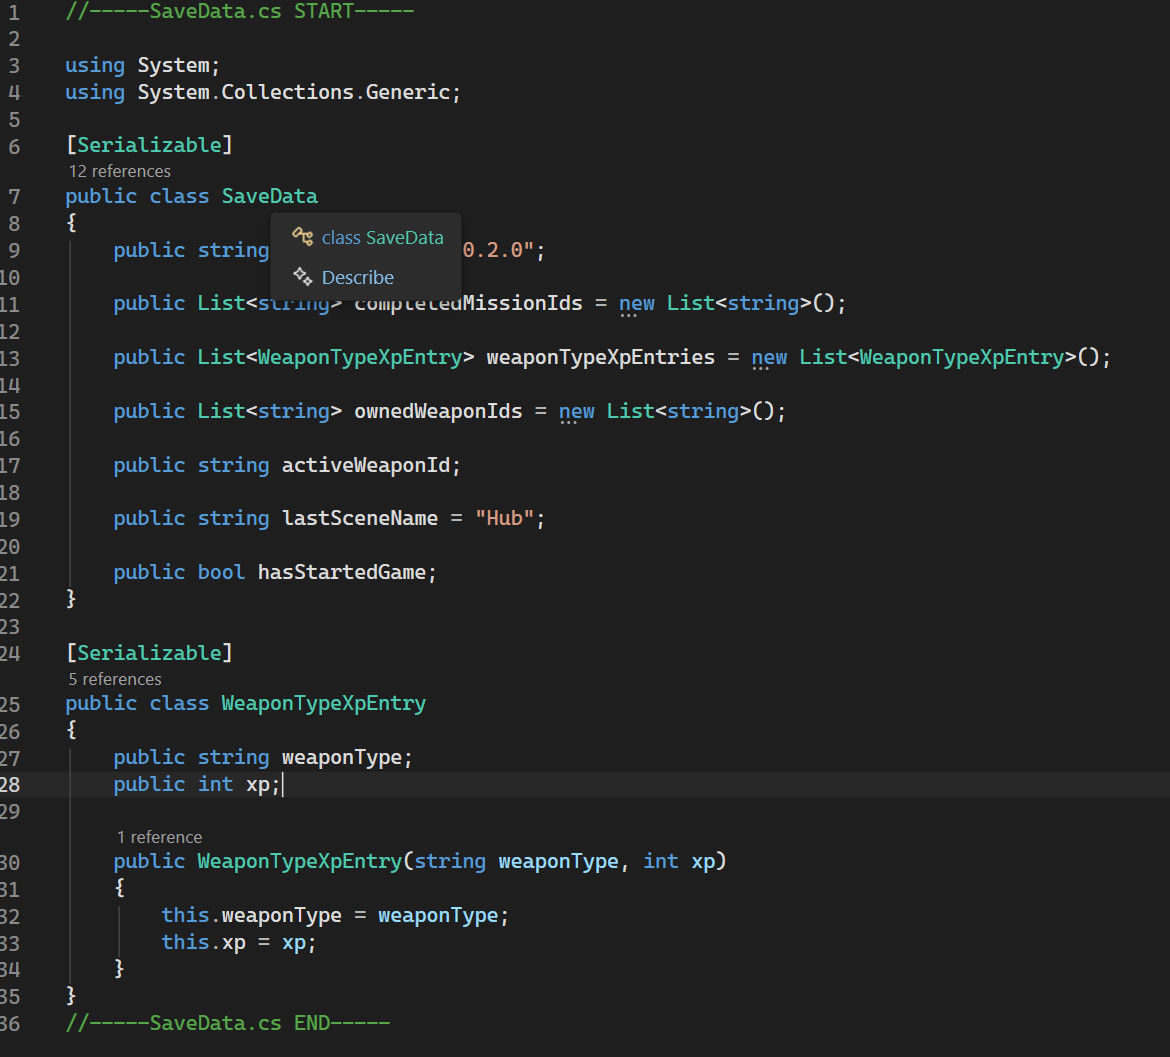Click the Serializable attribute on line 6
Screen dimensions: 1170x1057
click(x=149, y=145)
